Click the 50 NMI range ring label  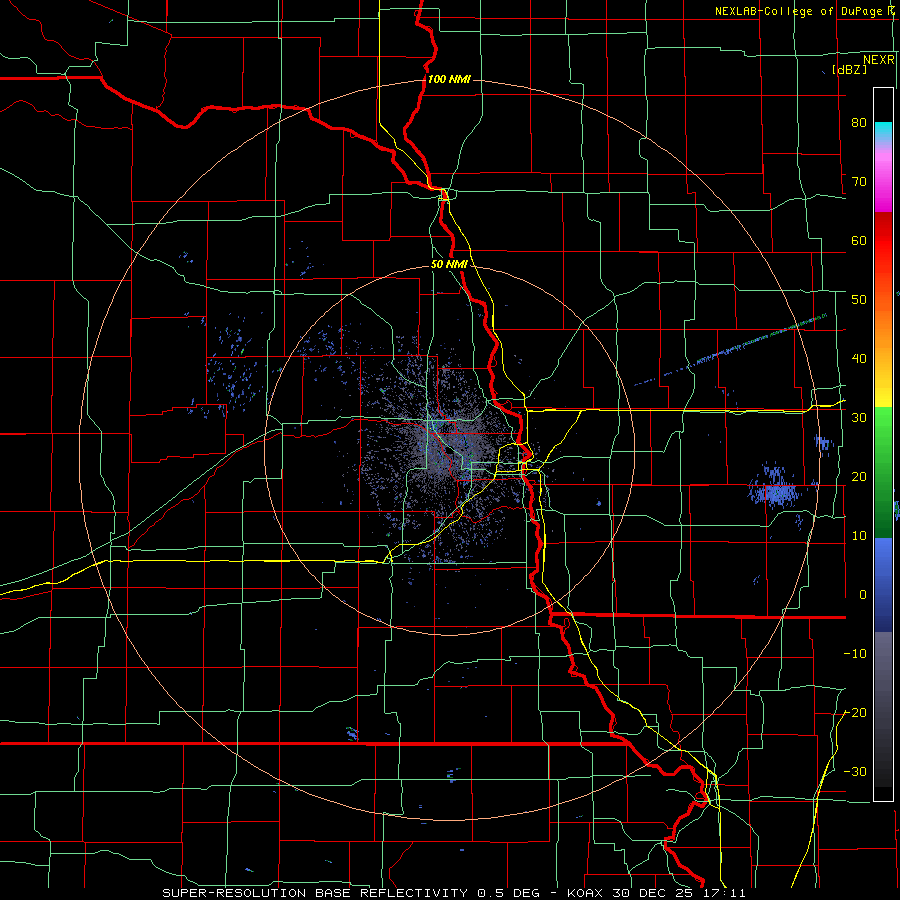(449, 265)
